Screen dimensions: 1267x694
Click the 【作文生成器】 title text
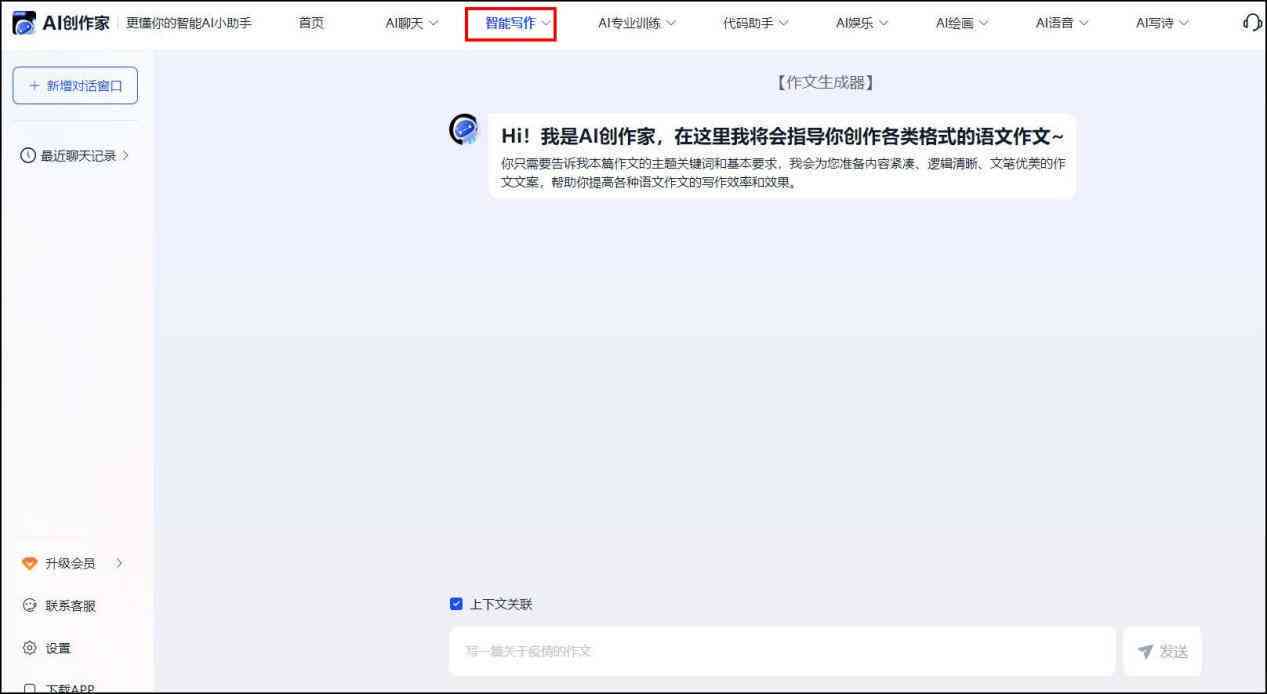tap(825, 83)
